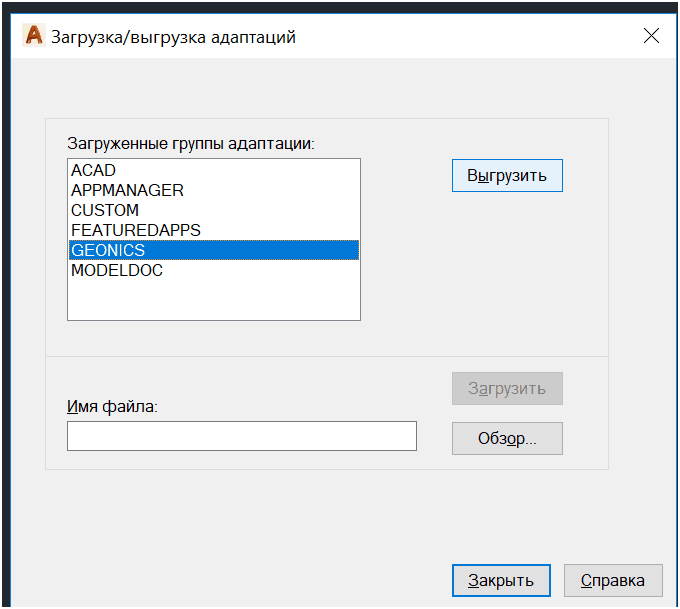Viewport: 680px width, 609px height.
Task: Select the MODELDOC list item
Action: click(117, 270)
